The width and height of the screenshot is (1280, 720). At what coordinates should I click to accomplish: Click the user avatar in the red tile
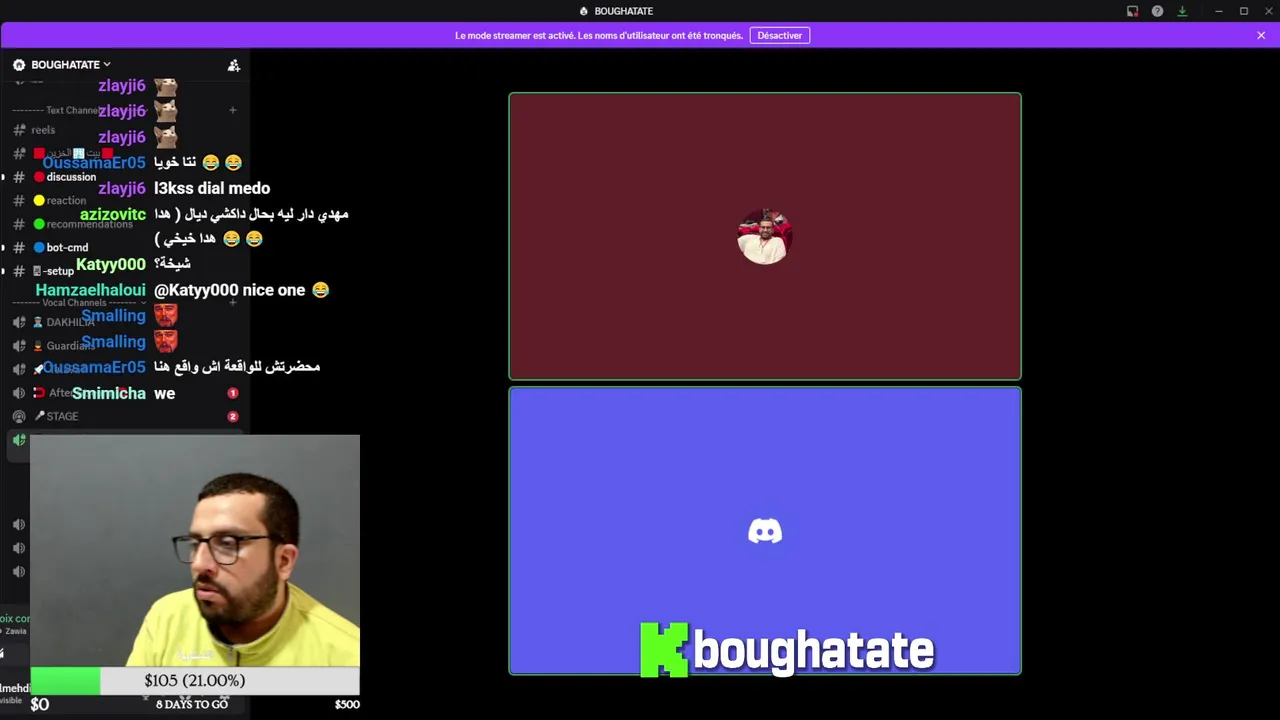[765, 236]
